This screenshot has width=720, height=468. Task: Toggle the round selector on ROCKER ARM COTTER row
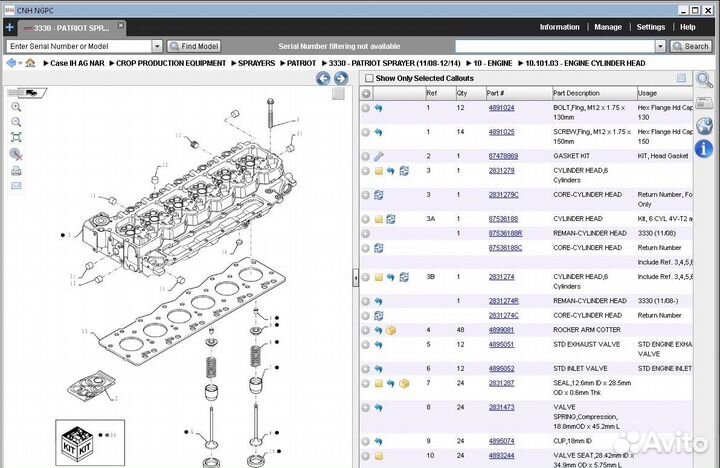click(x=366, y=329)
